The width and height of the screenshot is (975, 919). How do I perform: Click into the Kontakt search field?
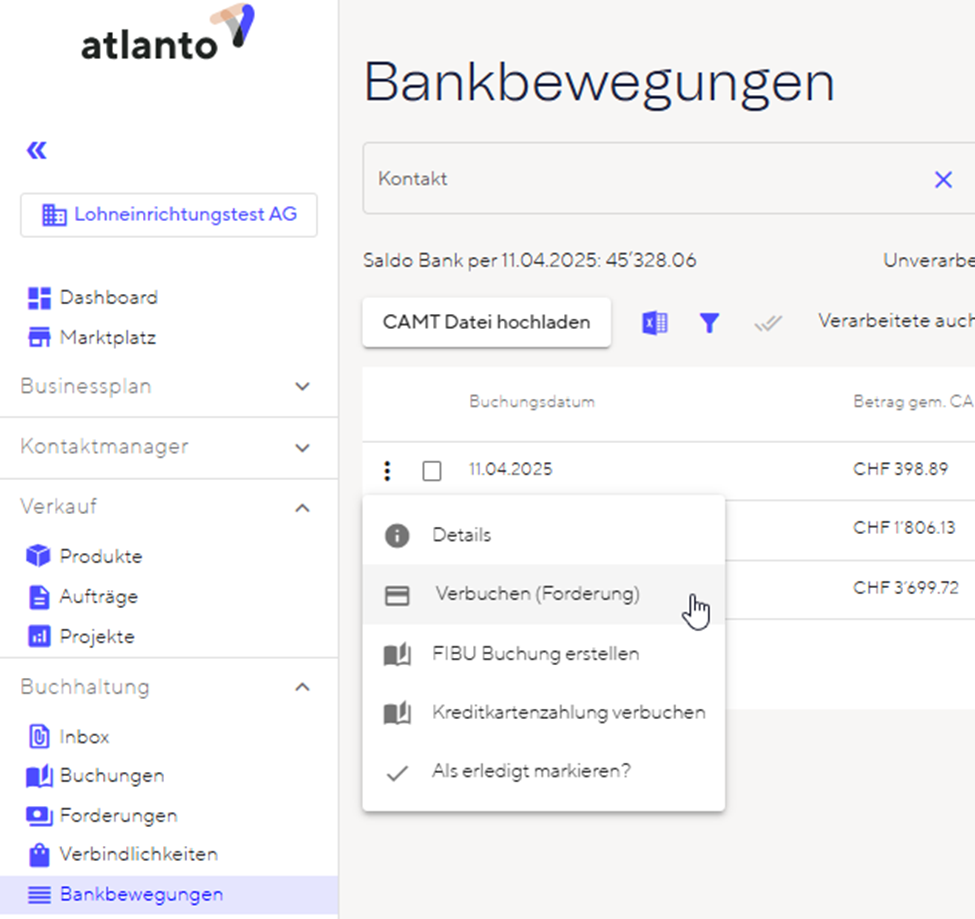point(640,179)
